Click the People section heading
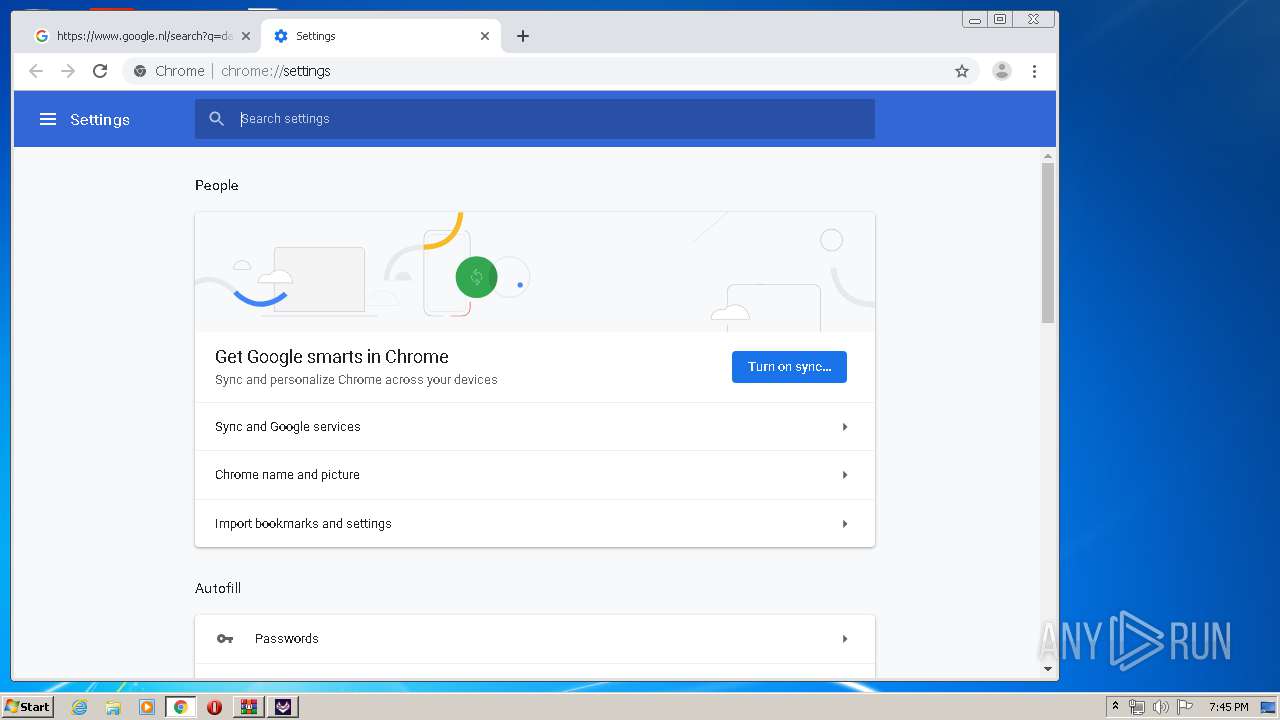This screenshot has height=720, width=1280. pyautogui.click(x=217, y=186)
